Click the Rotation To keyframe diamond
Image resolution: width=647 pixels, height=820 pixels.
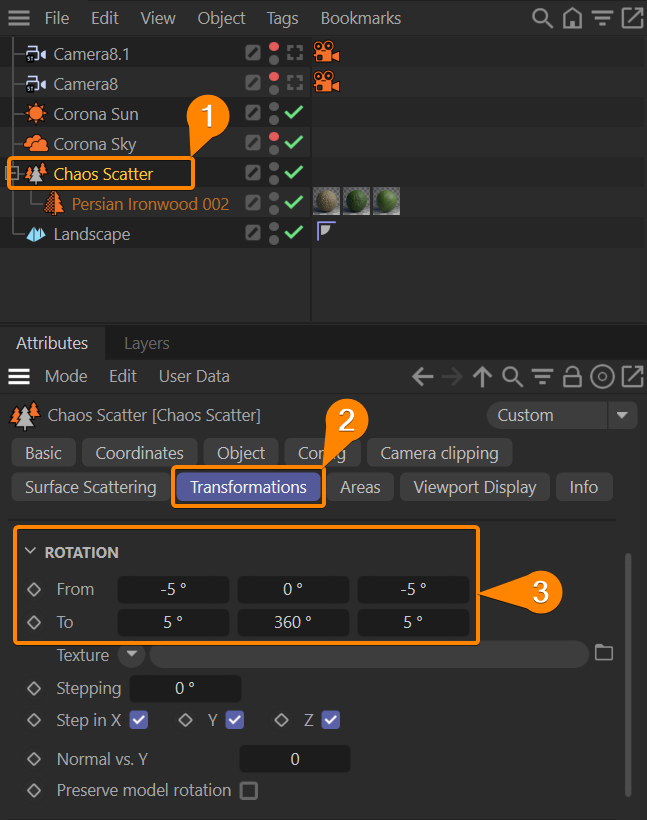(34, 622)
